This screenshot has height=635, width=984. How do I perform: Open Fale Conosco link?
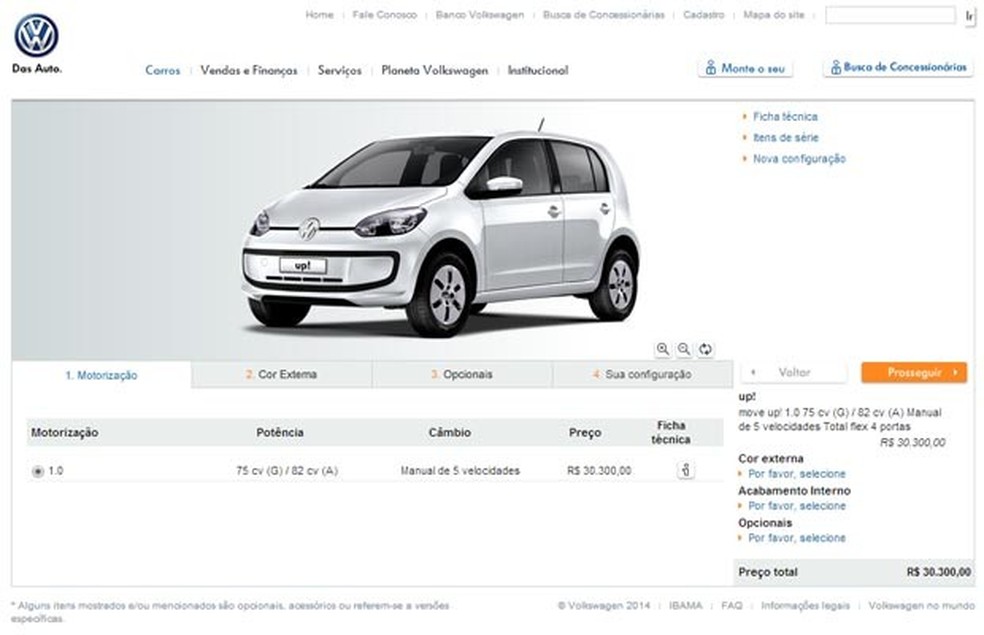(385, 14)
